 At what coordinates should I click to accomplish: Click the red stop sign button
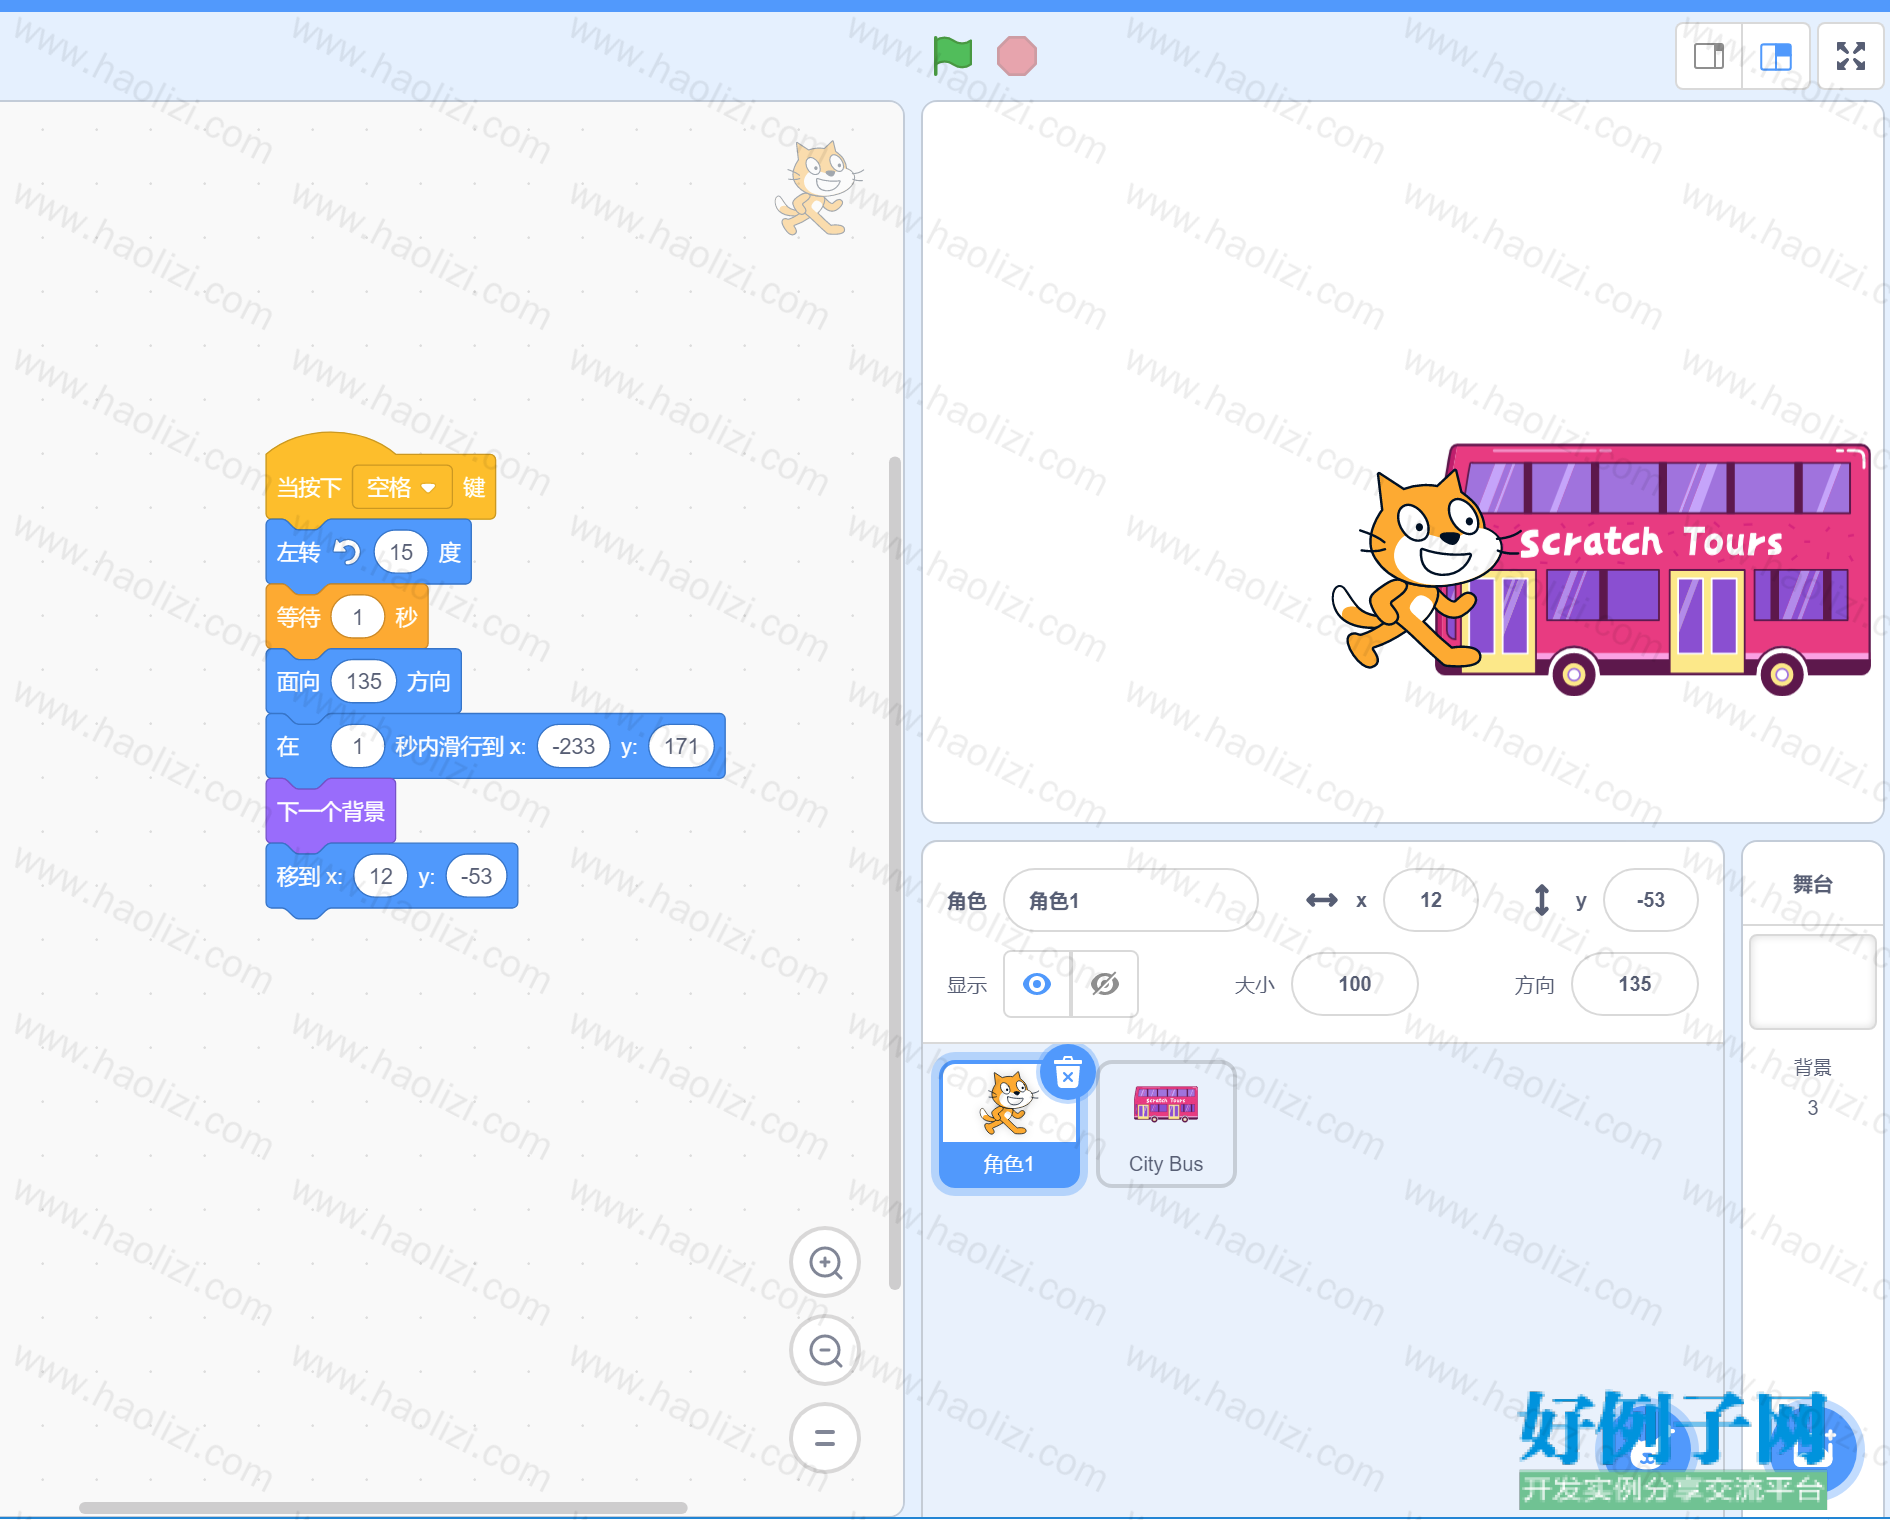click(x=1017, y=55)
